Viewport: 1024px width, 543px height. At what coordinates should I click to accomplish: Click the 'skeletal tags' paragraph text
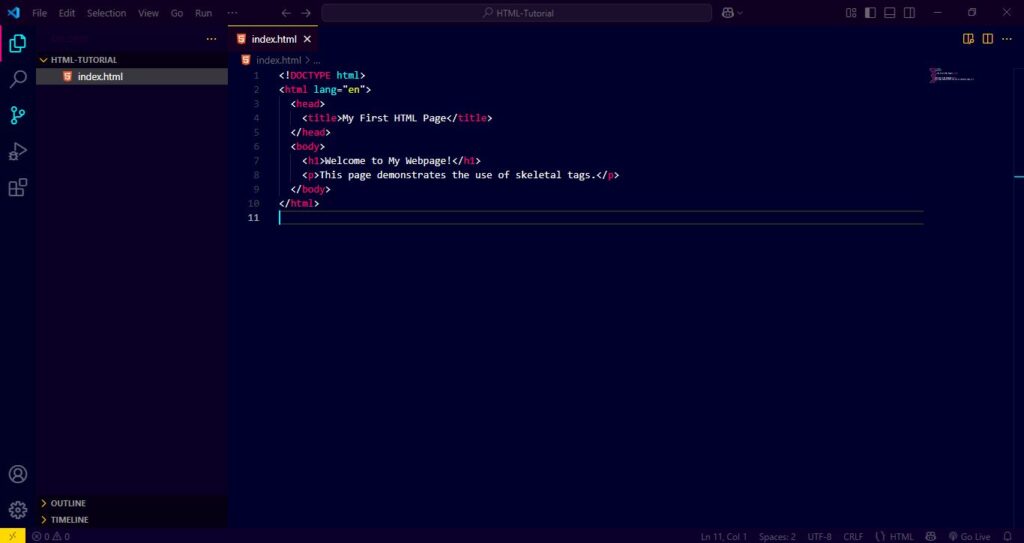click(554, 175)
